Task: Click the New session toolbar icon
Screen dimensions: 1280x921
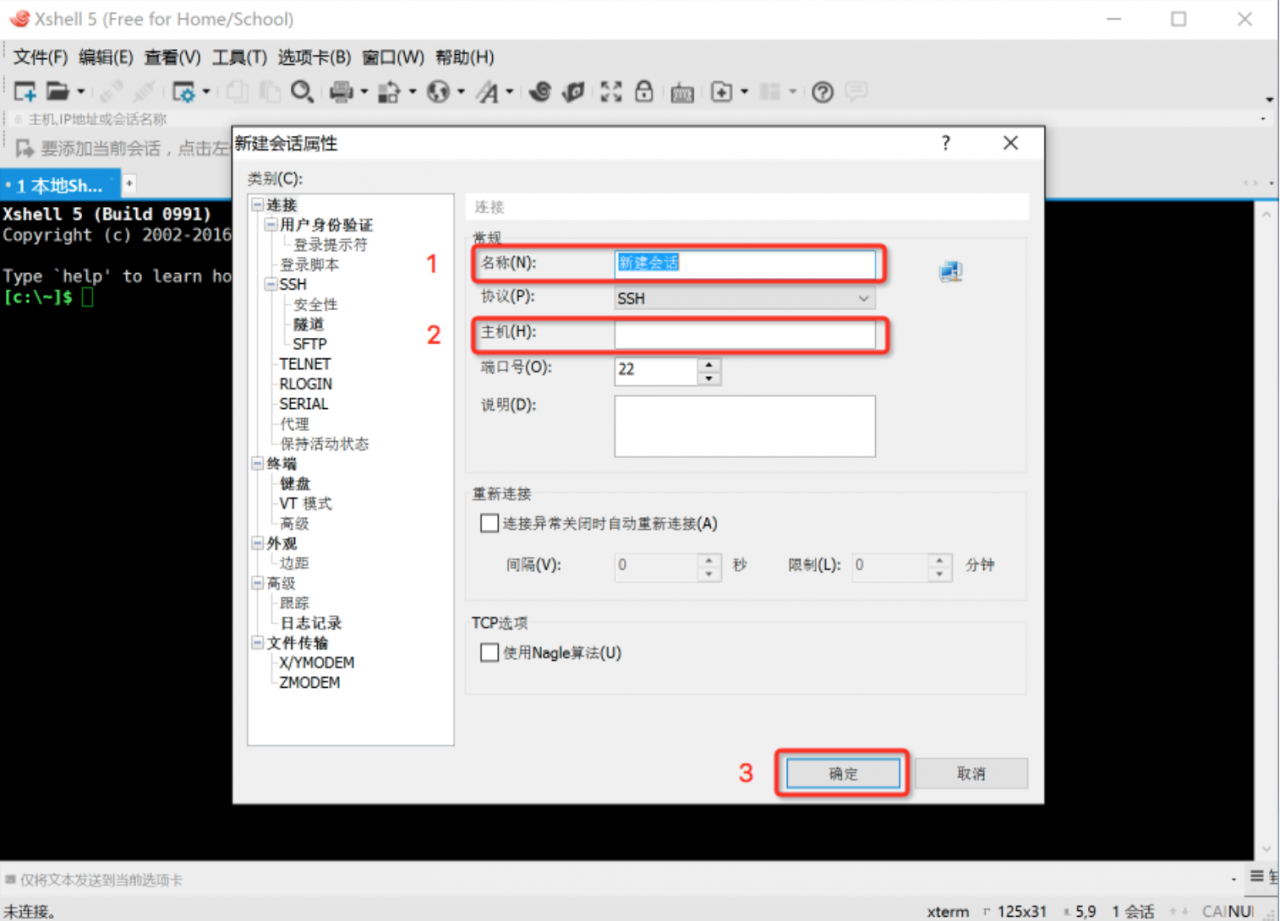Action: point(25,92)
